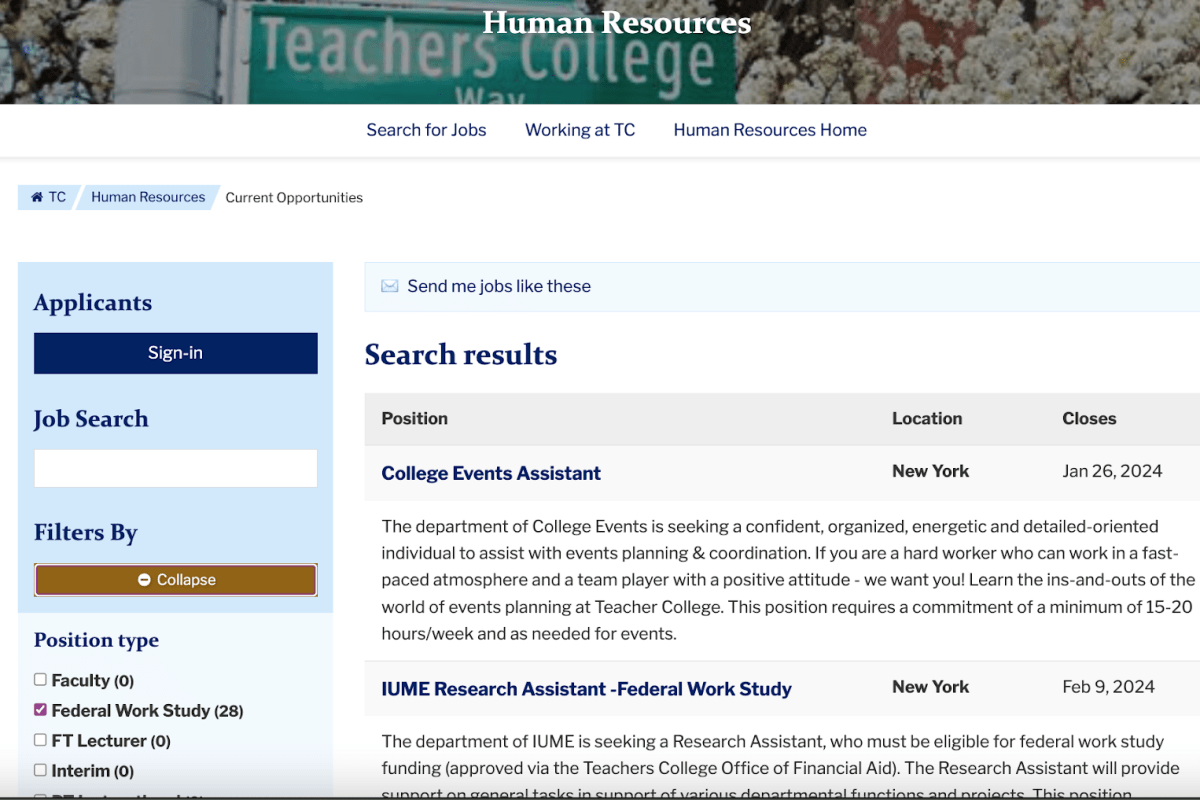Enable the Interim position filter
The height and width of the screenshot is (800, 1200).
[x=40, y=770]
